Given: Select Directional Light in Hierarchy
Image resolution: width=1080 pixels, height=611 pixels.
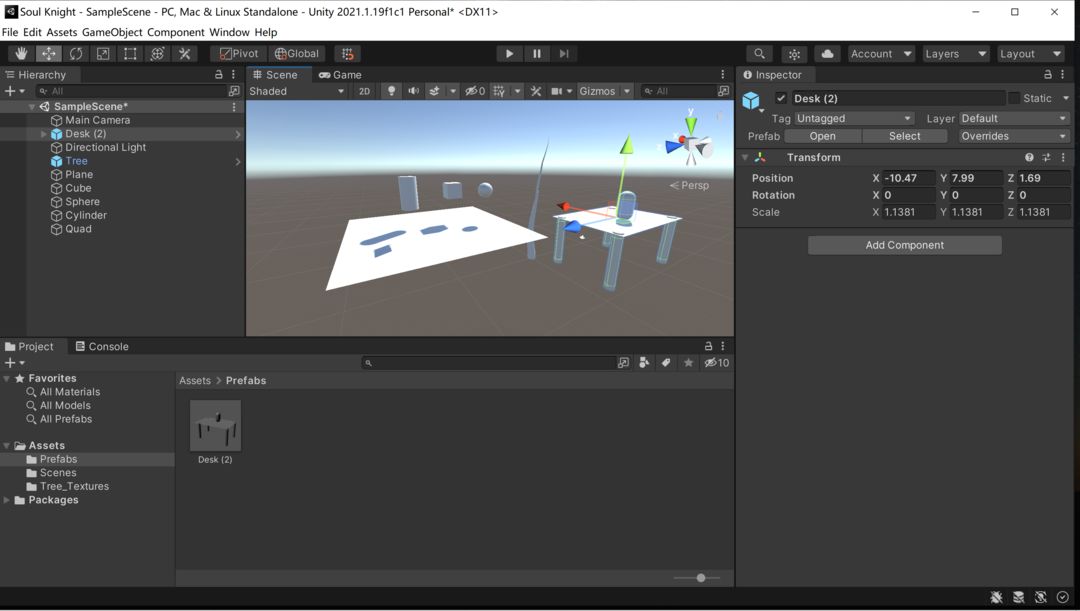Looking at the screenshot, I should pyautogui.click(x=105, y=147).
